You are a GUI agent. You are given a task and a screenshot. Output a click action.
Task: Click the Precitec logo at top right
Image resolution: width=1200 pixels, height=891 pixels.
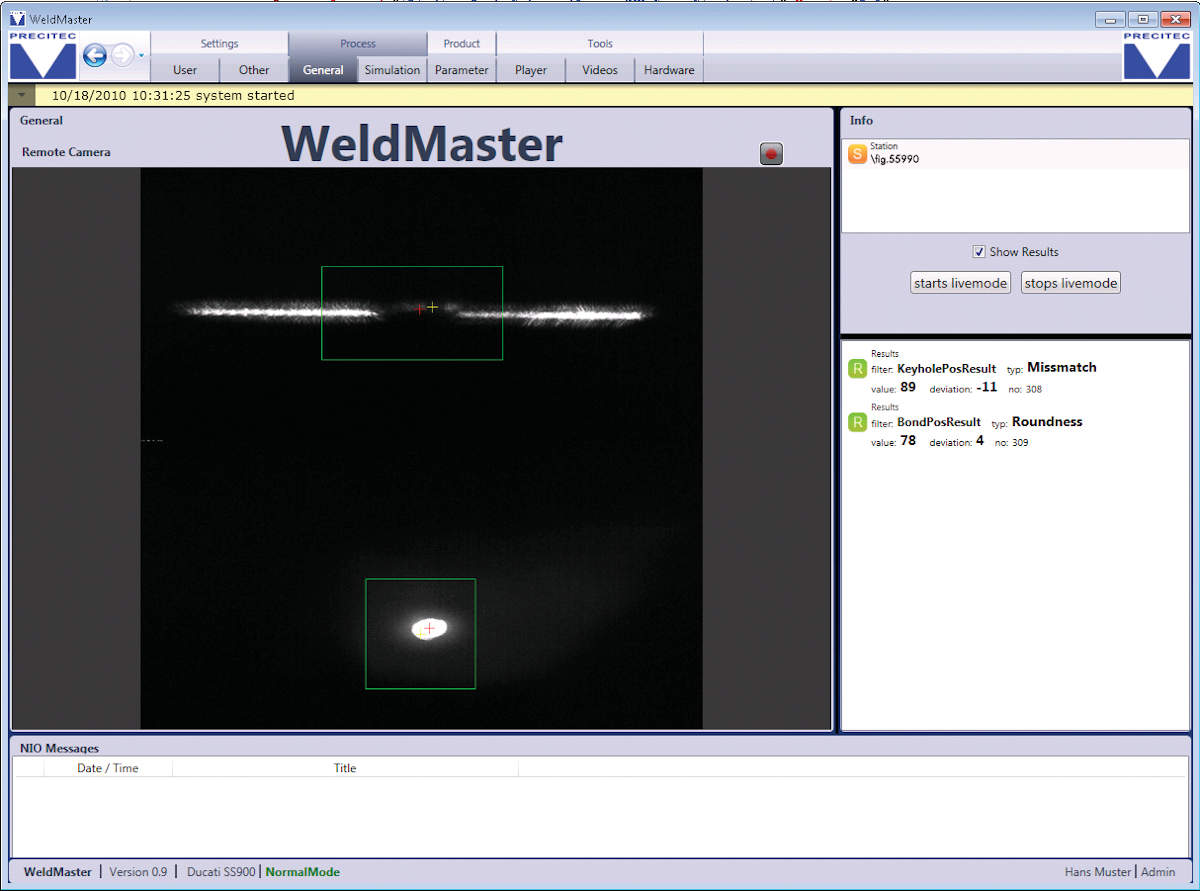click(1157, 56)
